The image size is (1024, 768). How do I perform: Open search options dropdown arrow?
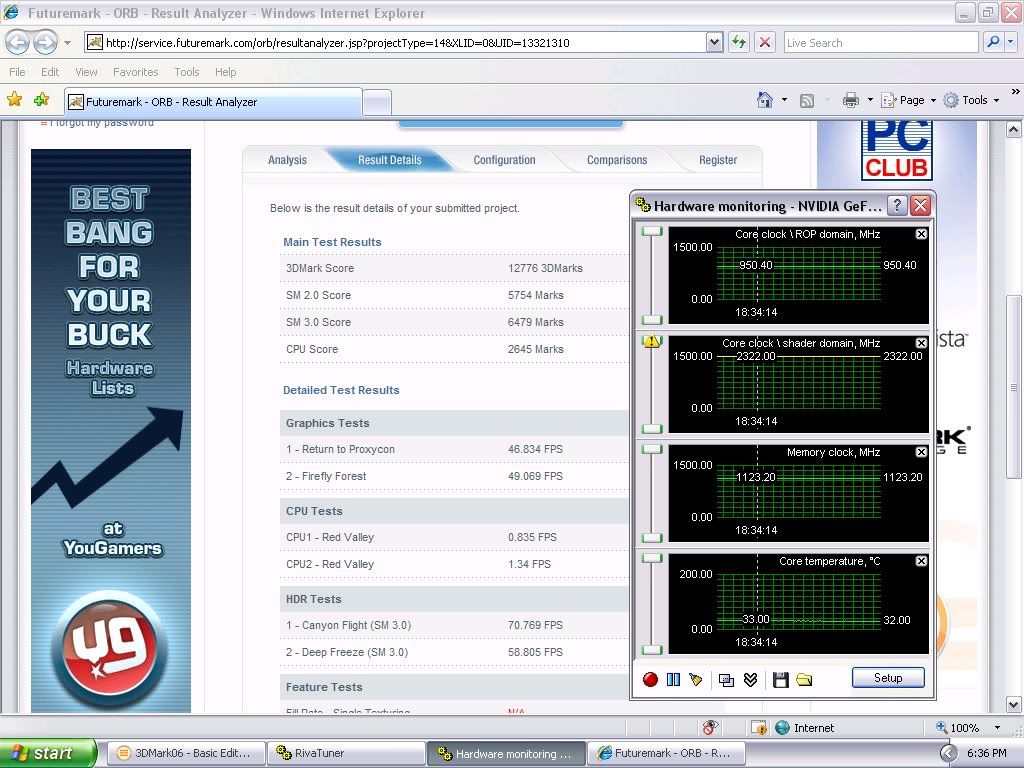click(x=1011, y=42)
